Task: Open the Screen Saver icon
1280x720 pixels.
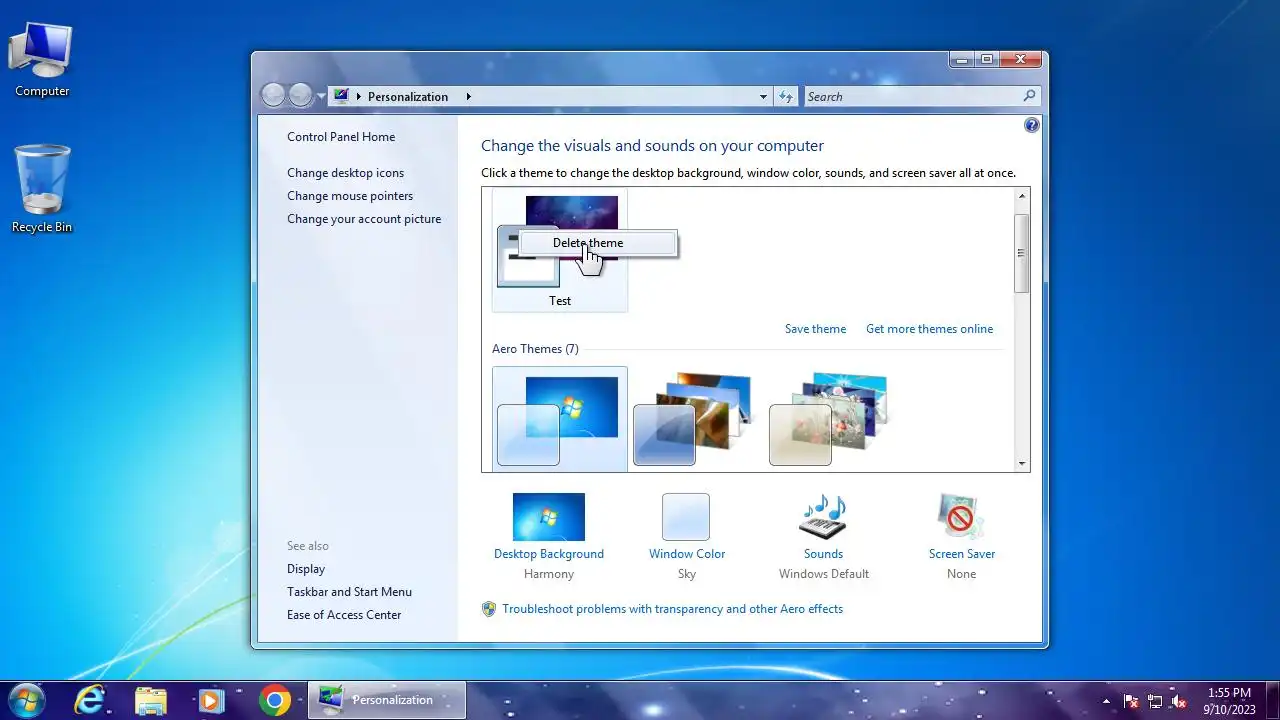Action: point(961,517)
